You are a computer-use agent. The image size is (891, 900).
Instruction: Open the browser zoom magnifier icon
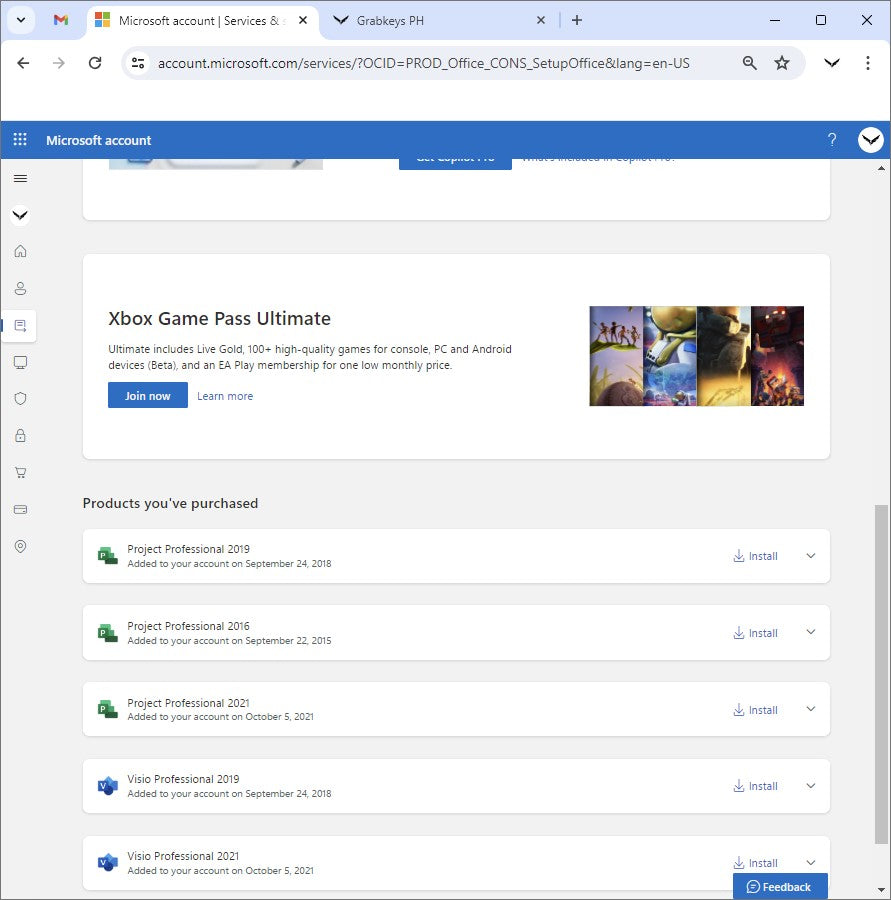pyautogui.click(x=749, y=63)
